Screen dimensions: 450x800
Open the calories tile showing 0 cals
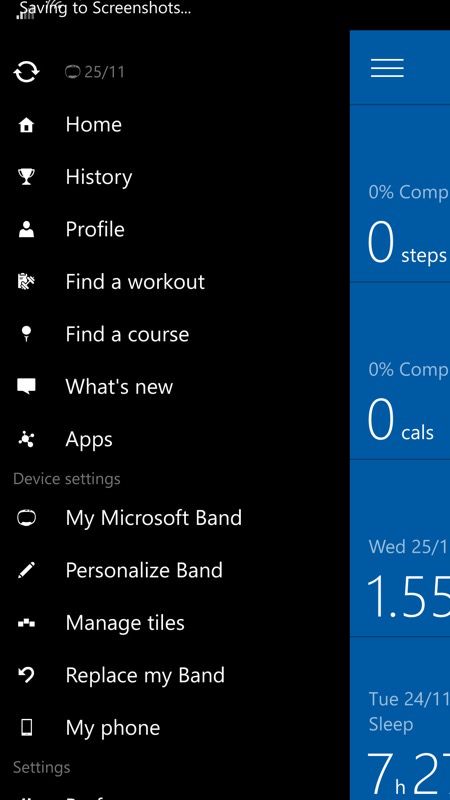(x=400, y=370)
